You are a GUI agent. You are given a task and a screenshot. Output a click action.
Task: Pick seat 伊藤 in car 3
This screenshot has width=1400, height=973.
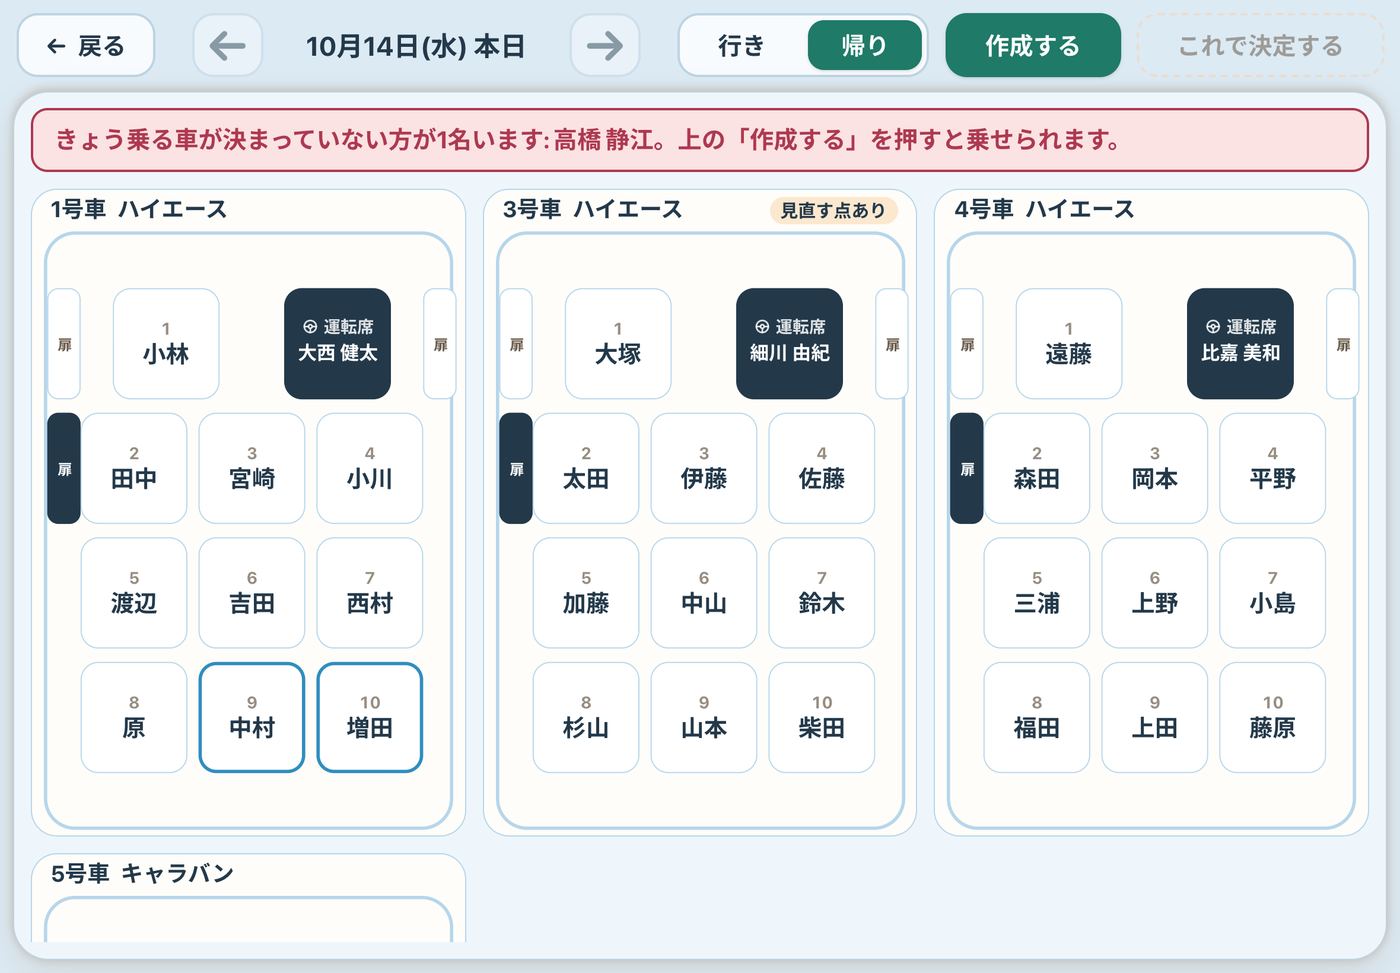click(704, 468)
